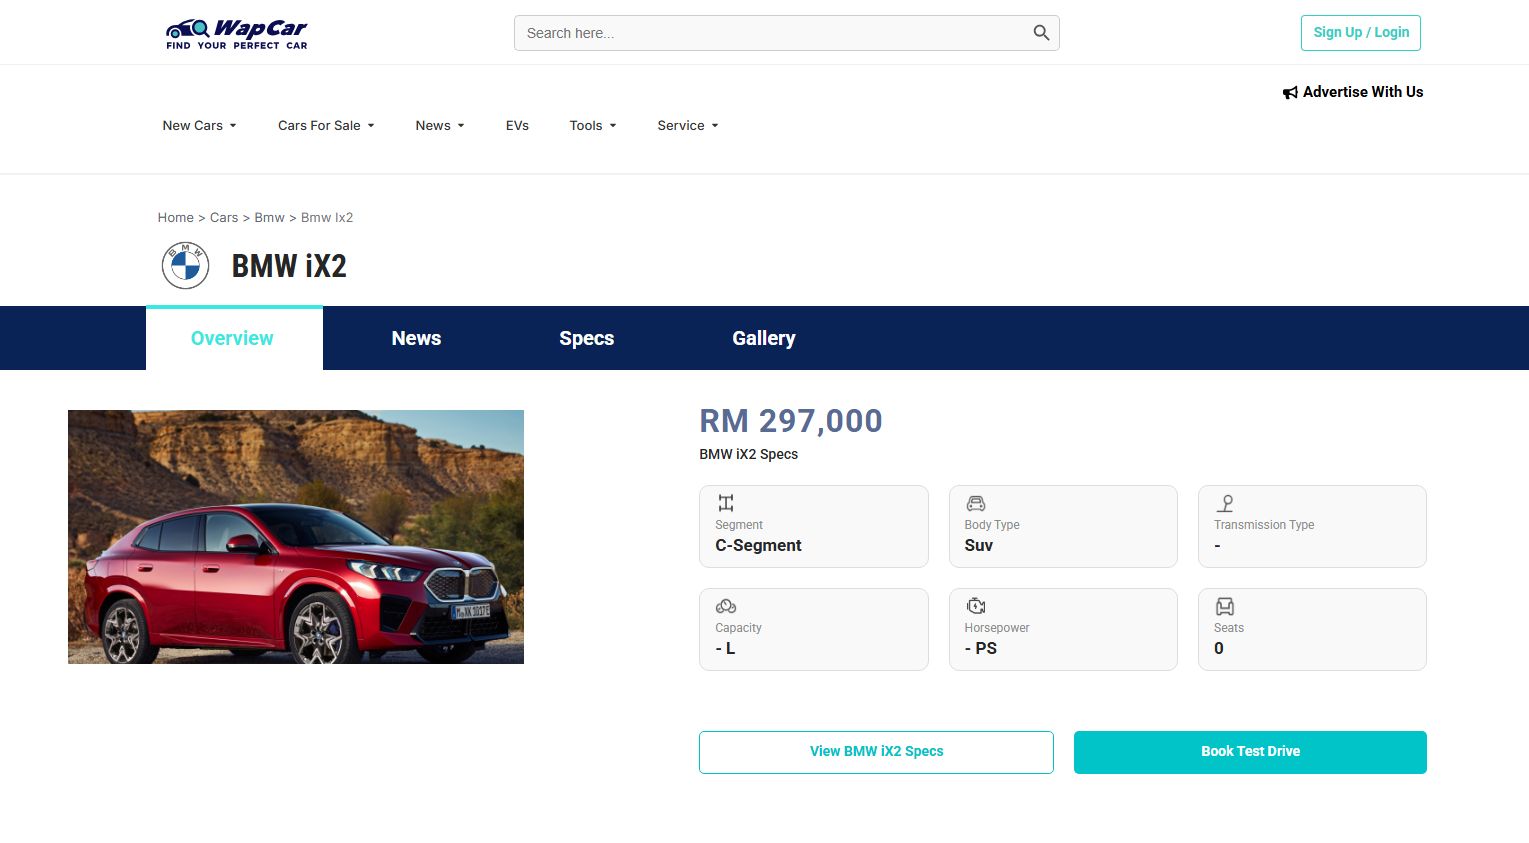Click the Segment icon on the C-Segment card
Viewport: 1529px width, 843px height.
tap(726, 503)
